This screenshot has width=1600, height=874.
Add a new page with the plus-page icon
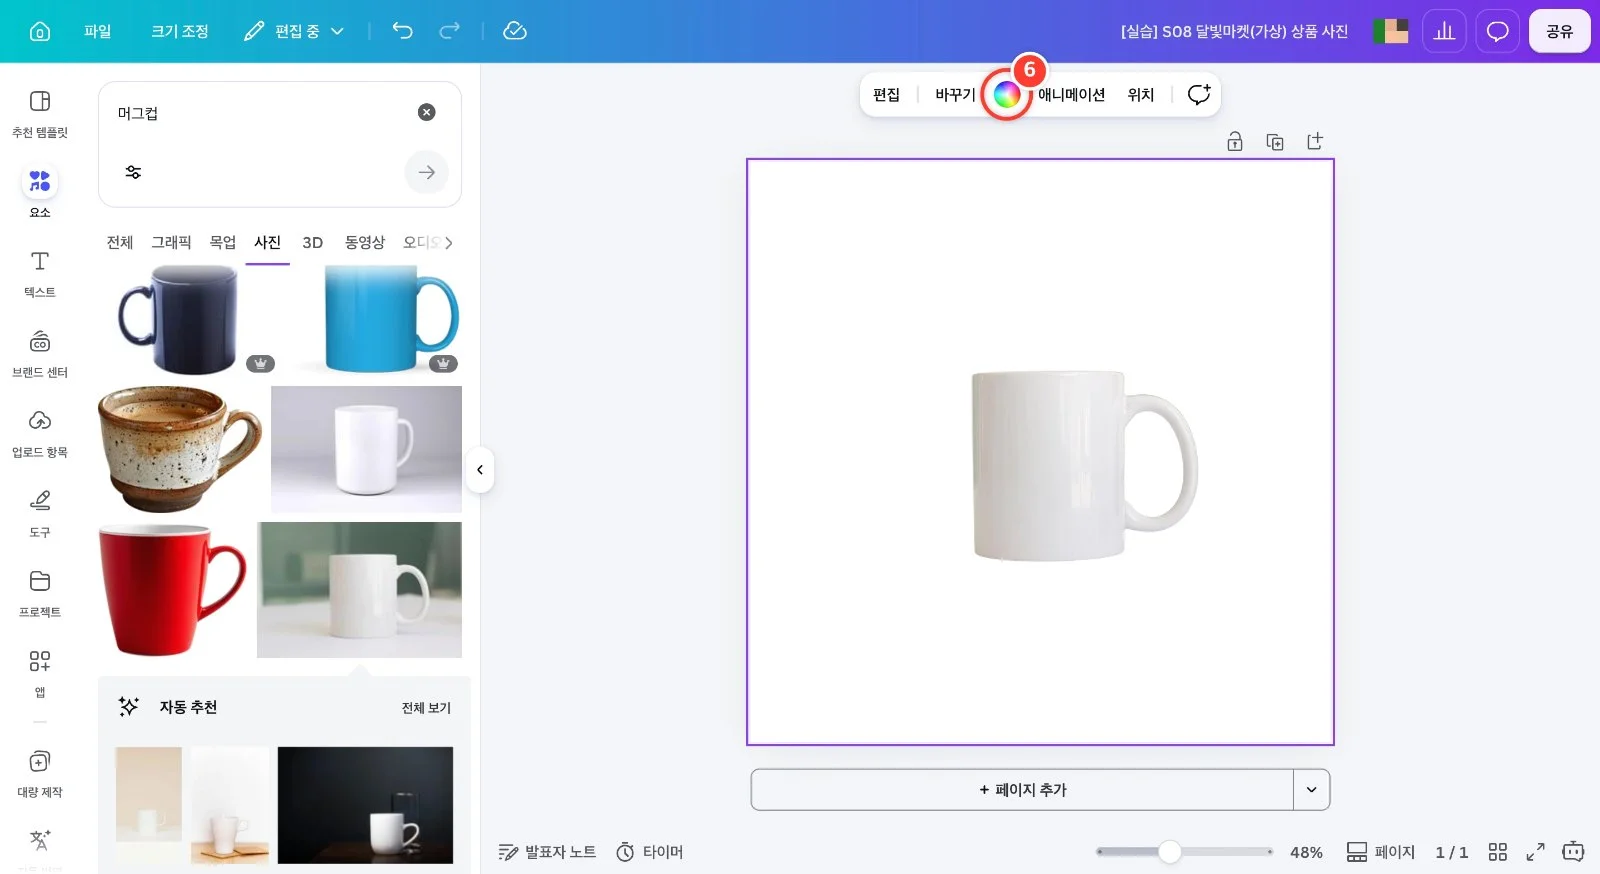coord(1315,141)
